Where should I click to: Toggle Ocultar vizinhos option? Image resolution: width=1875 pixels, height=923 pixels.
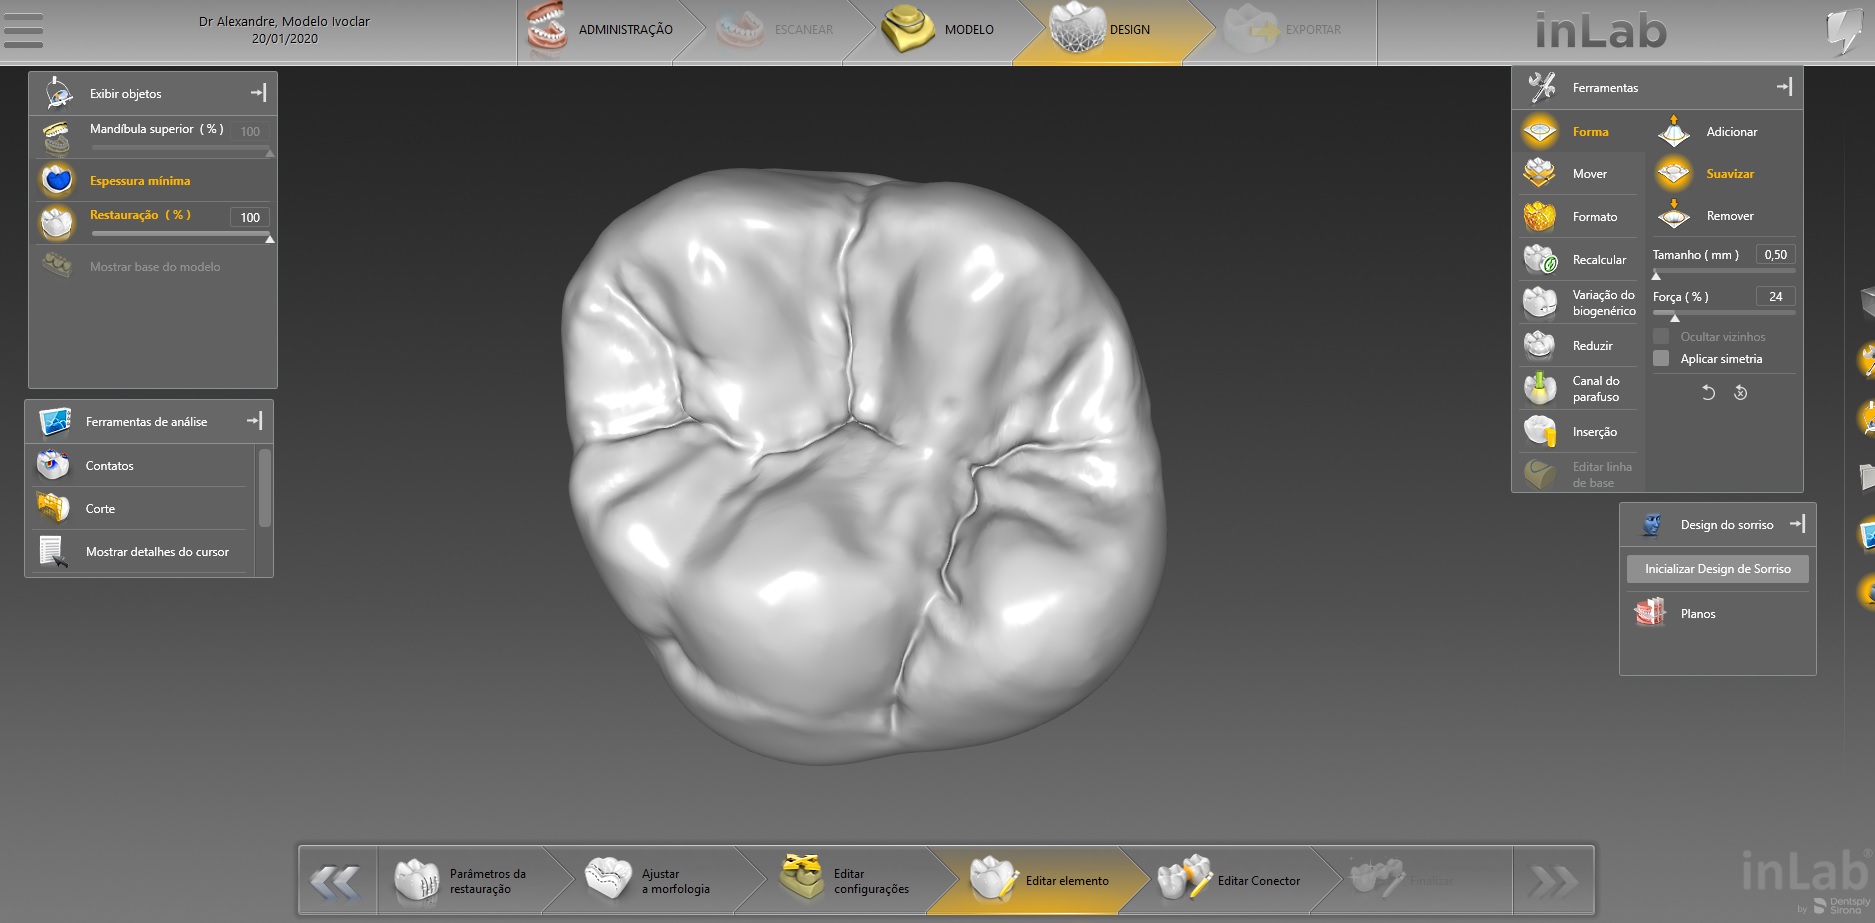(1663, 336)
